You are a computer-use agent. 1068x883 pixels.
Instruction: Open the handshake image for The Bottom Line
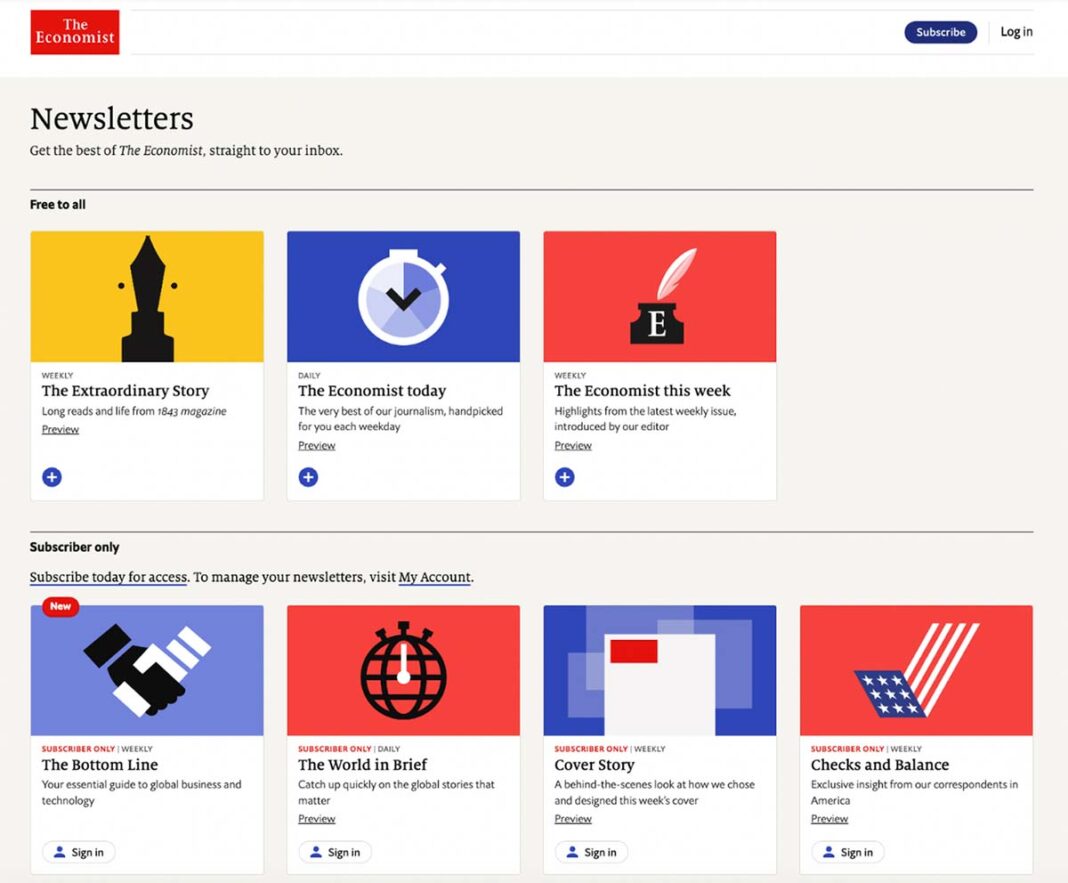[147, 670]
